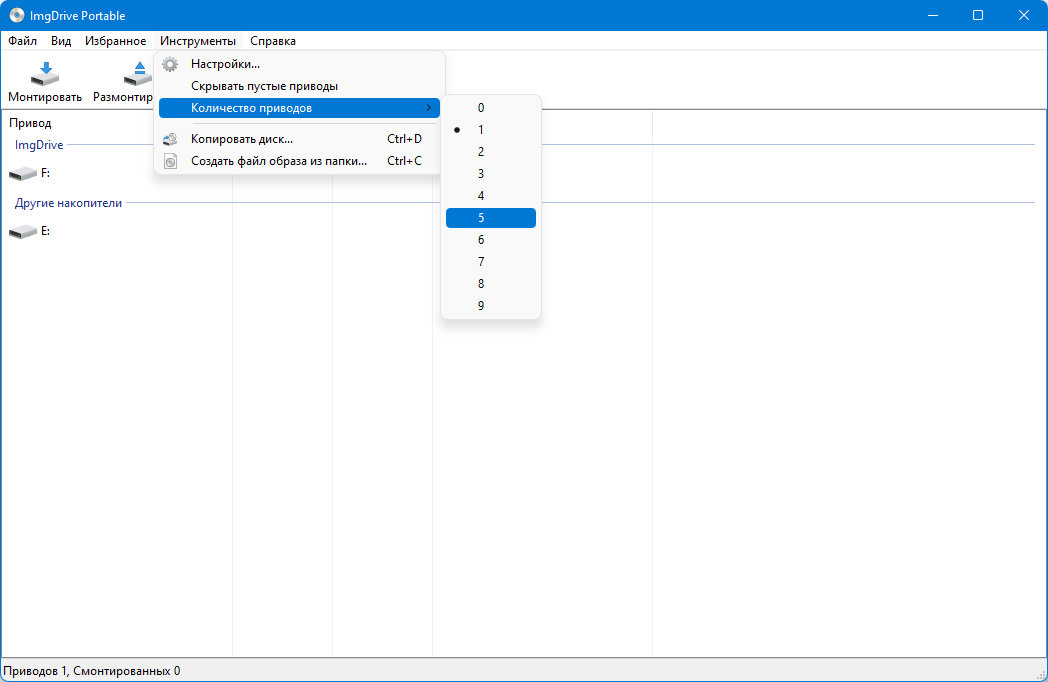Open the Справка menu
Screen dimensions: 1048x682
(x=273, y=41)
